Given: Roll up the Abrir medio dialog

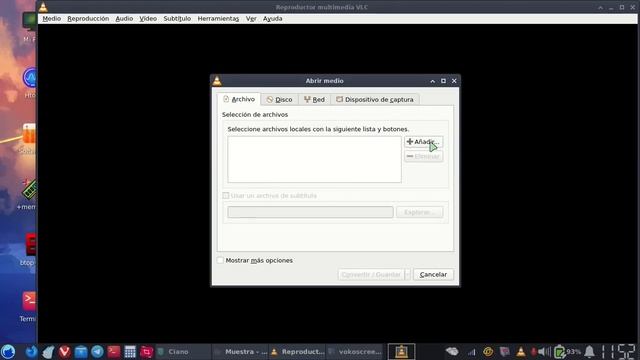Looking at the screenshot, I should (433, 81).
